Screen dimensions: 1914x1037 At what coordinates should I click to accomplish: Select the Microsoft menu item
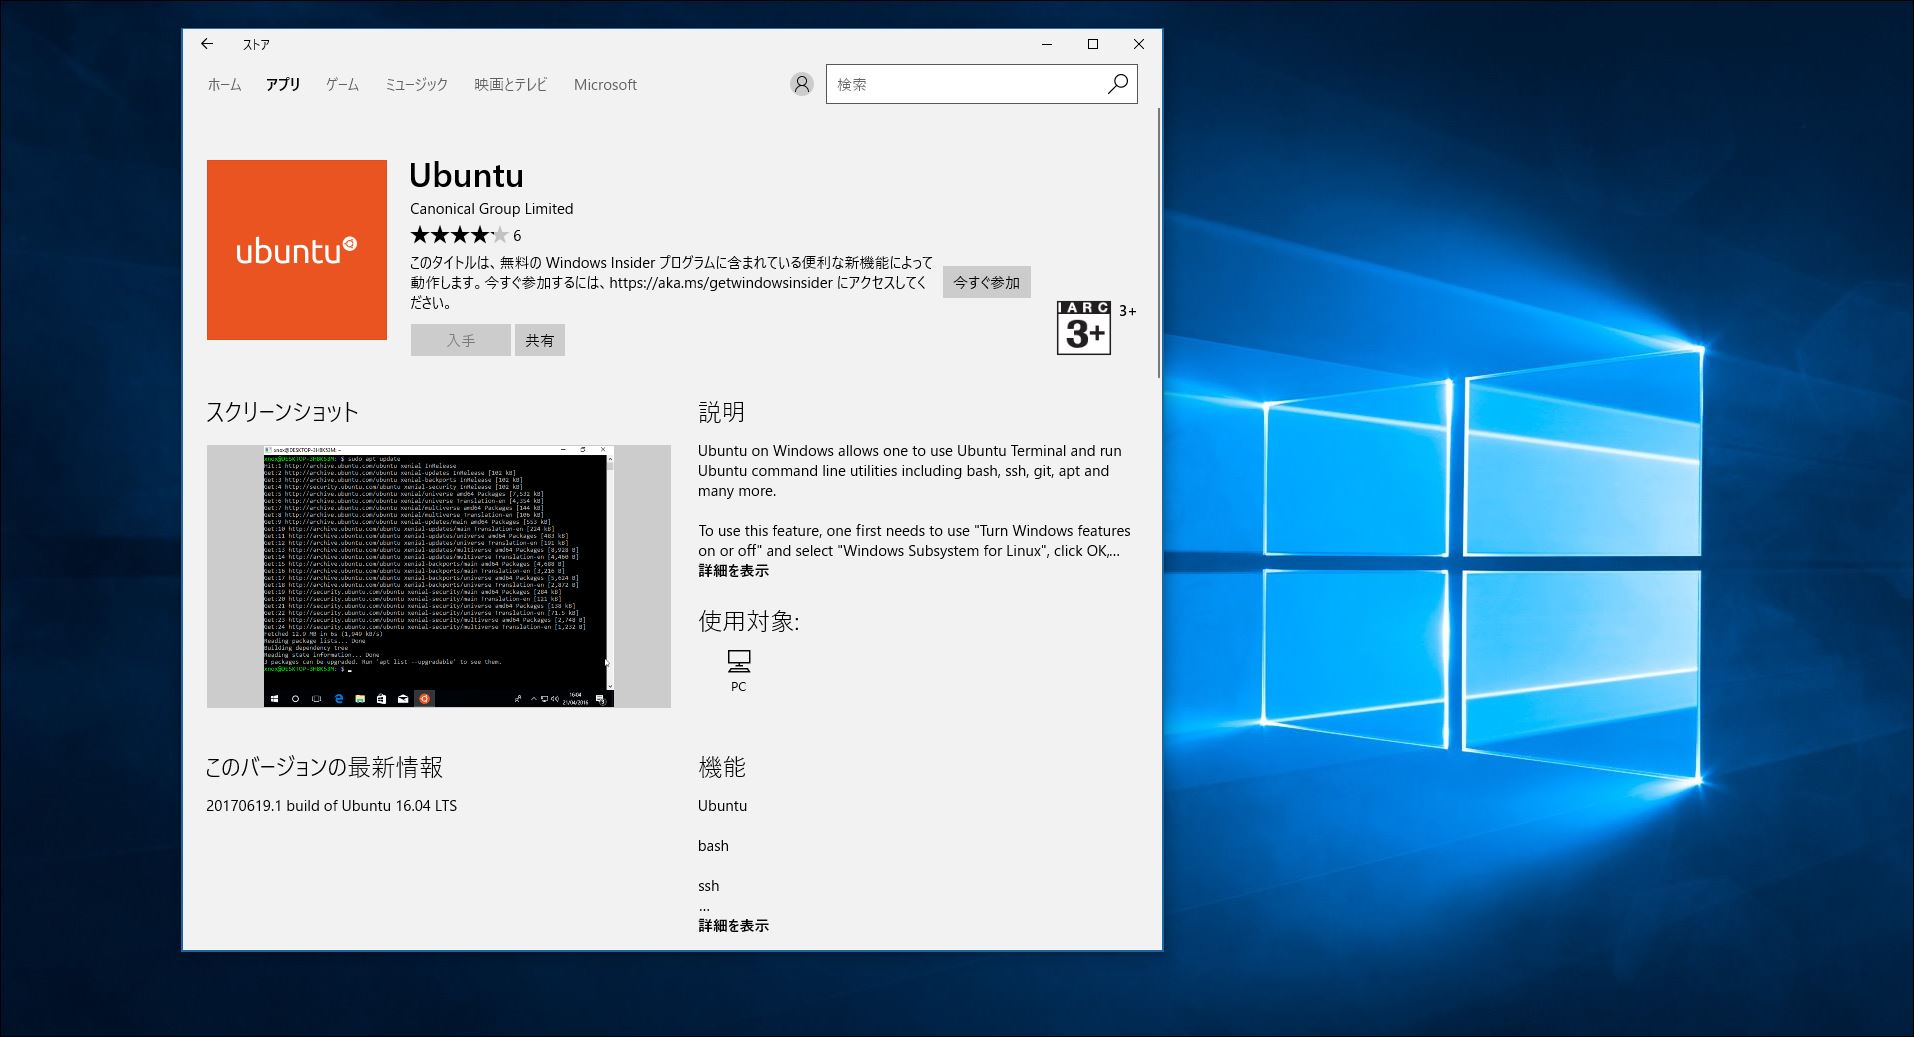pos(605,84)
